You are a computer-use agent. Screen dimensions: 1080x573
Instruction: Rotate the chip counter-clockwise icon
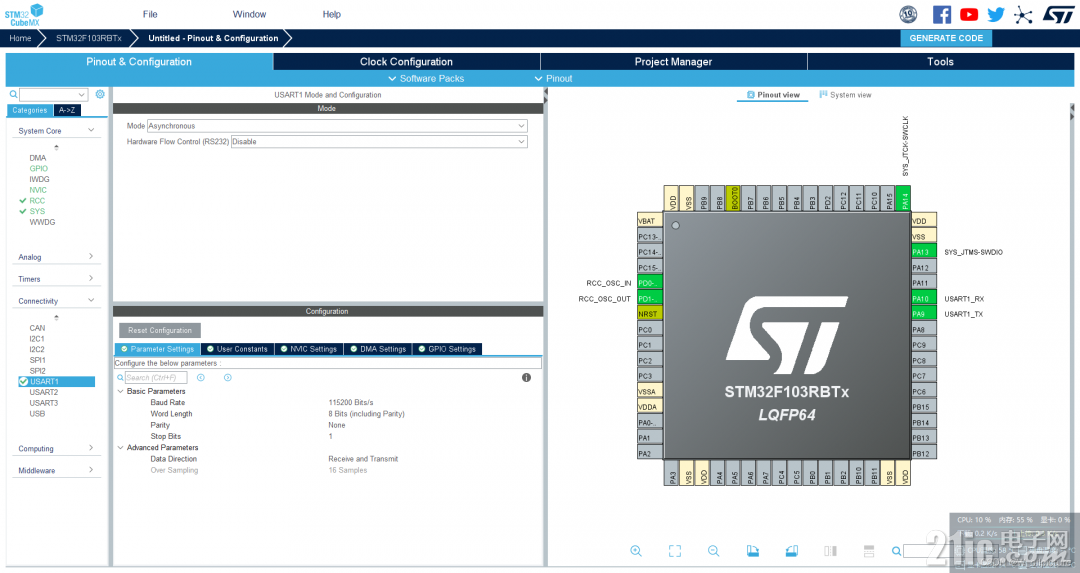792,551
